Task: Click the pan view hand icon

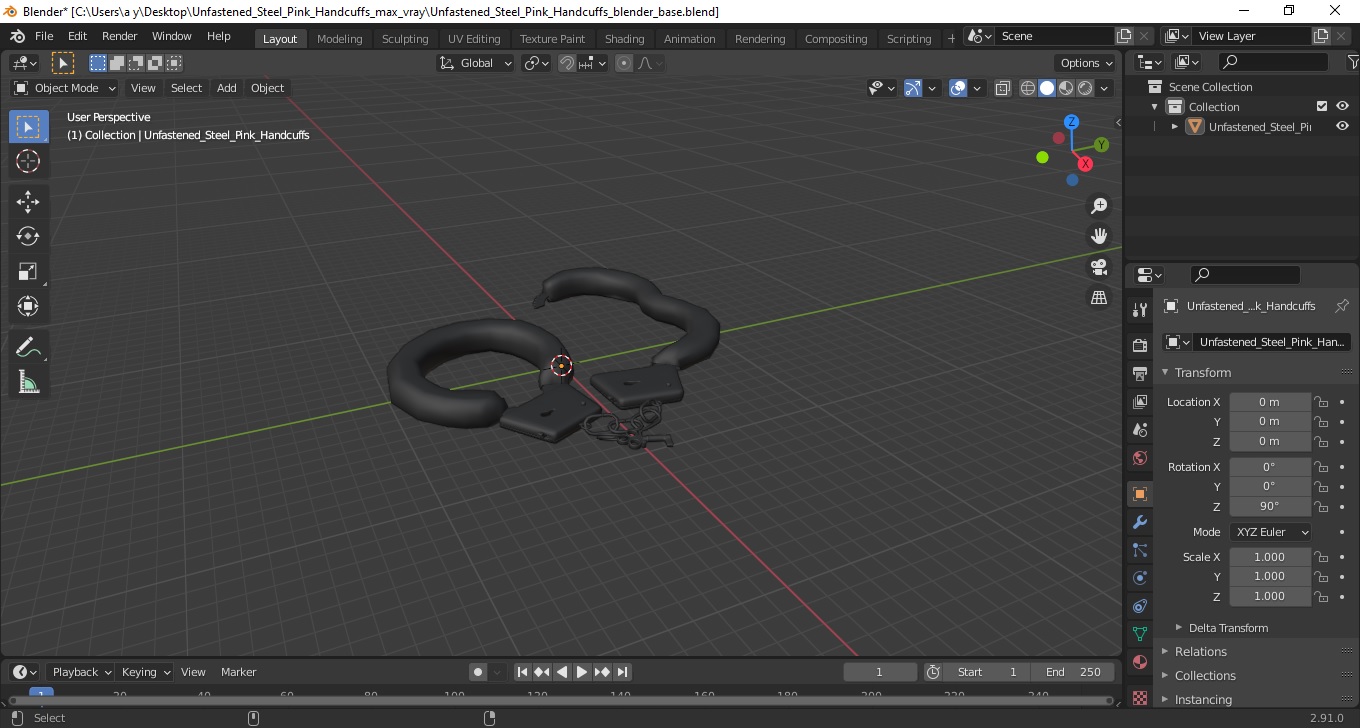Action: coord(1099,237)
